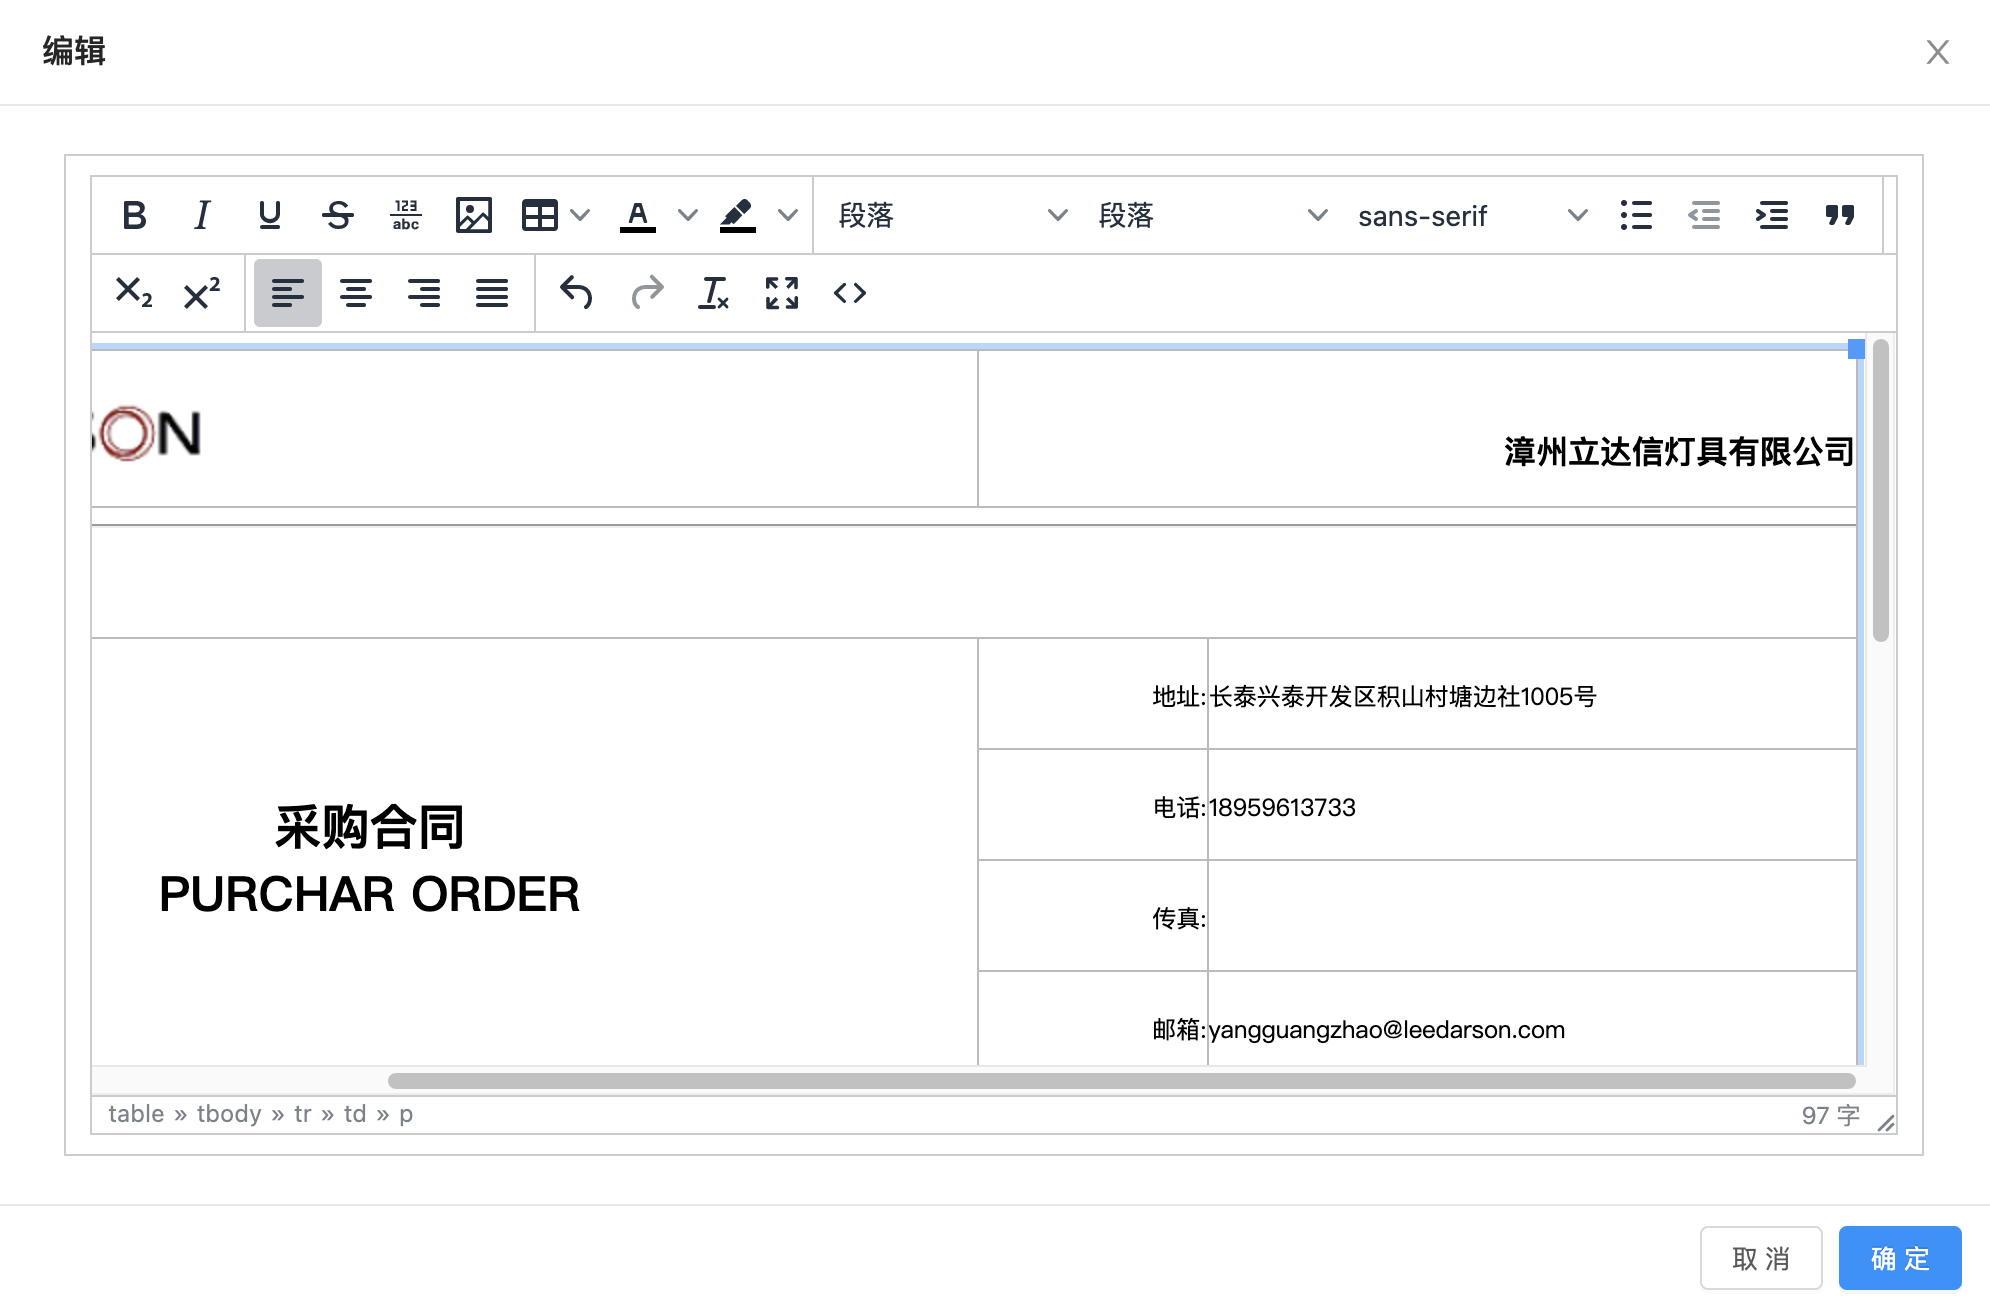Clear text formatting
The height and width of the screenshot is (1306, 1990).
point(713,293)
